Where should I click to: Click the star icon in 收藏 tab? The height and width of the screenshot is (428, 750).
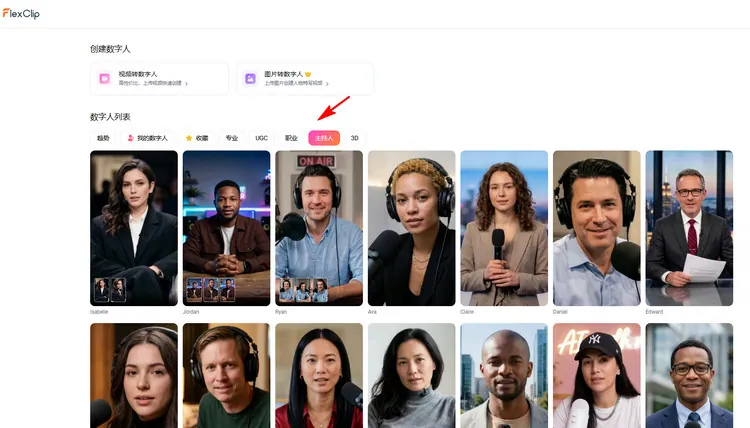[x=189, y=138]
